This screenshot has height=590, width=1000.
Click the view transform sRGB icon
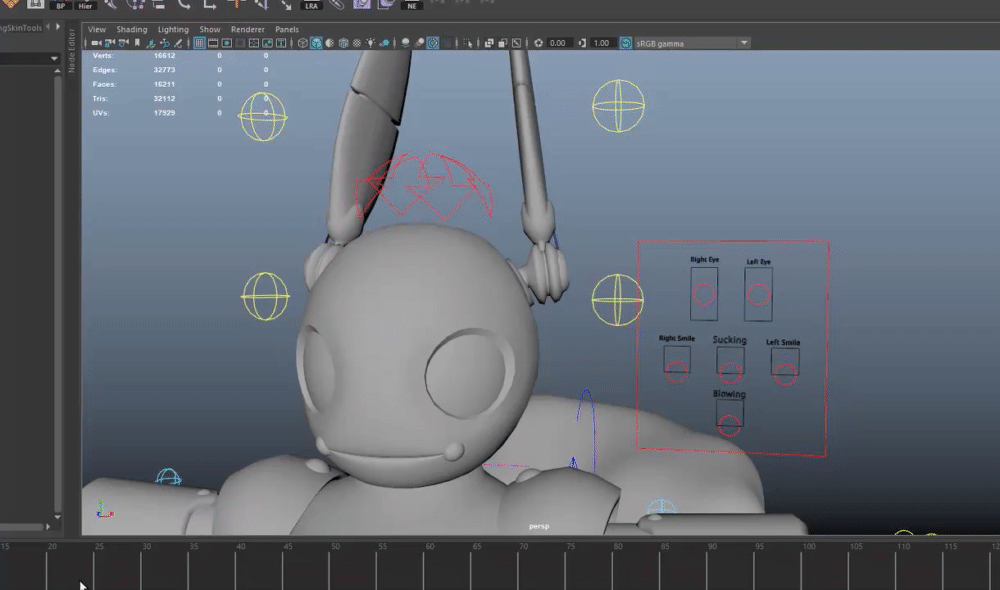pyautogui.click(x=626, y=43)
